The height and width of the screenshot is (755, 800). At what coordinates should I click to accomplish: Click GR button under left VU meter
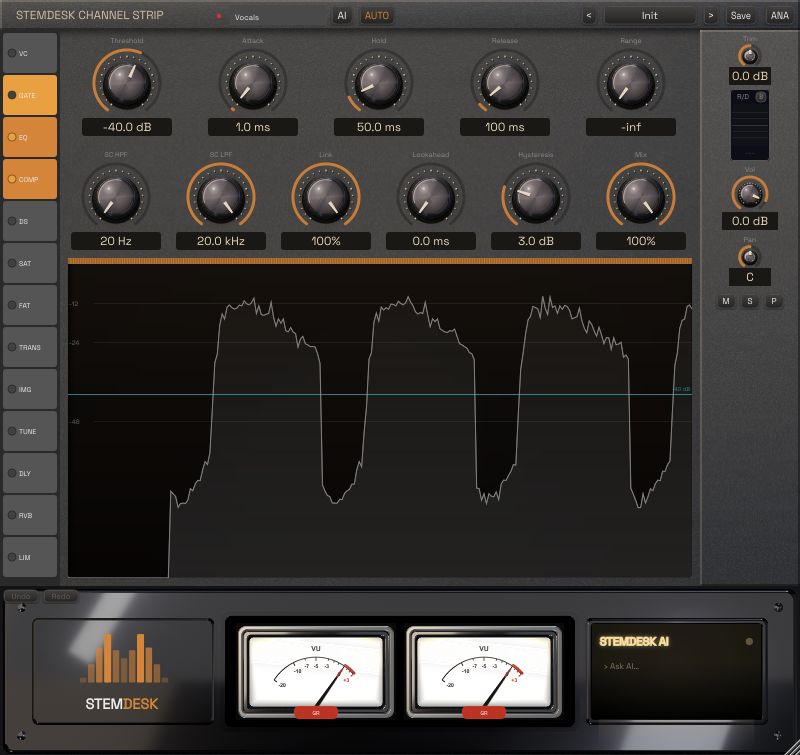[x=316, y=713]
